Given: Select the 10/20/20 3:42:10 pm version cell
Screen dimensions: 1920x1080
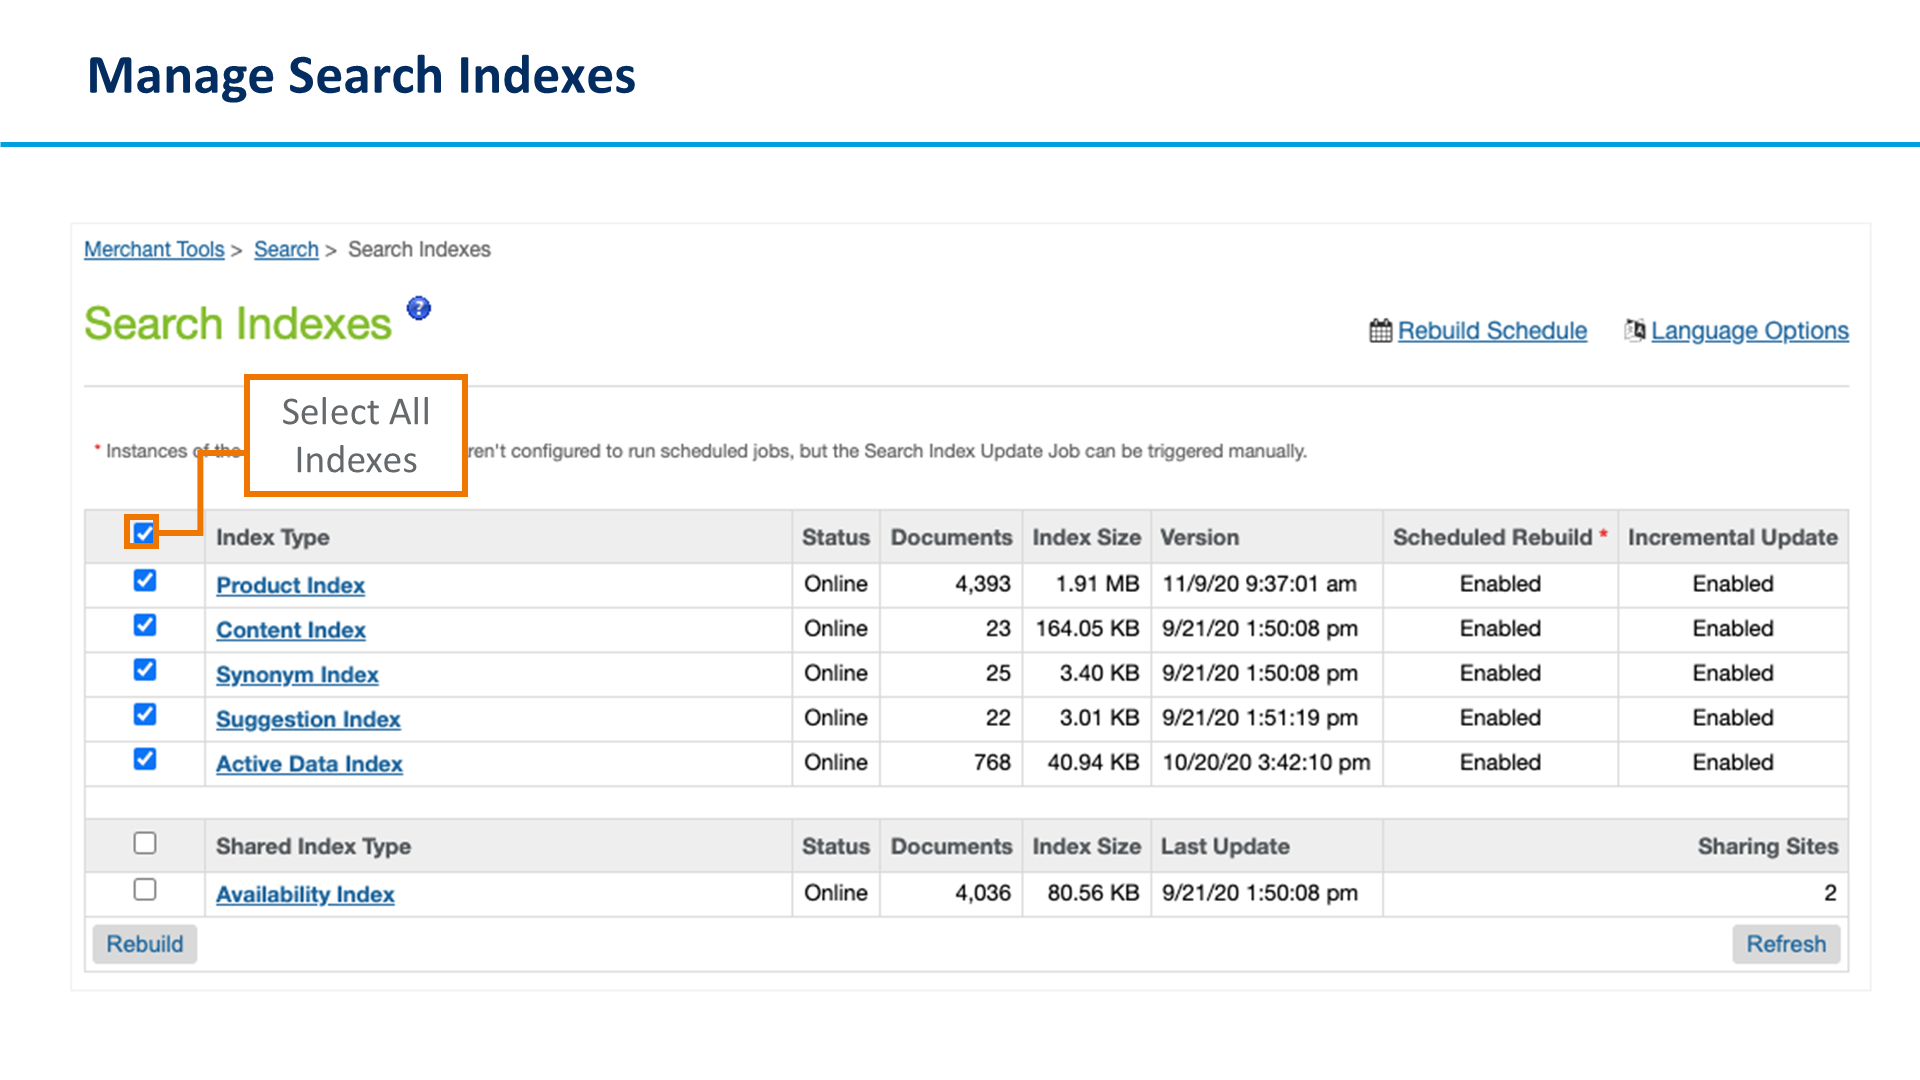Looking at the screenshot, I should click(1266, 762).
